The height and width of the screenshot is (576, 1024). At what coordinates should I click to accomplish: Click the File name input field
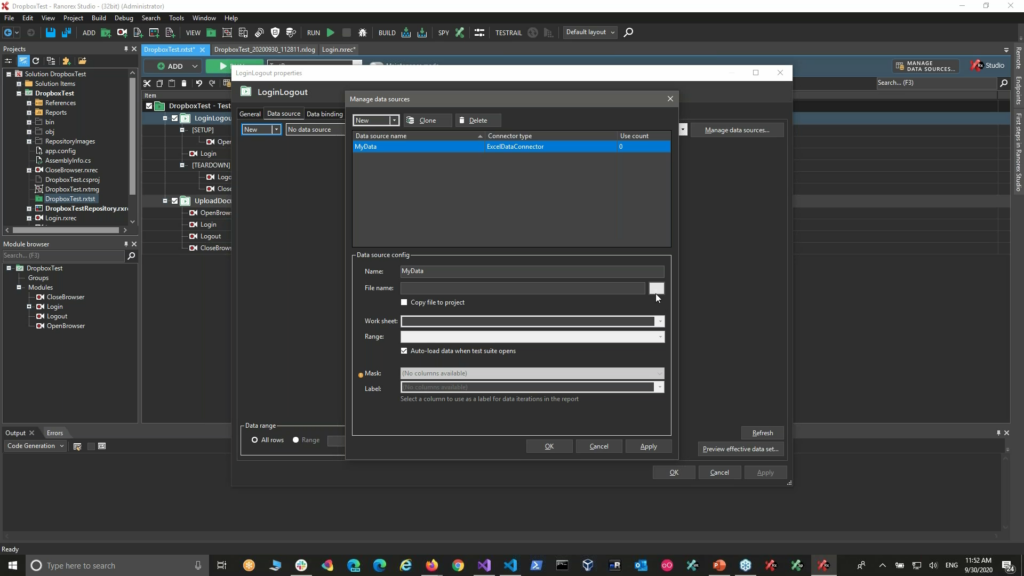click(x=523, y=288)
